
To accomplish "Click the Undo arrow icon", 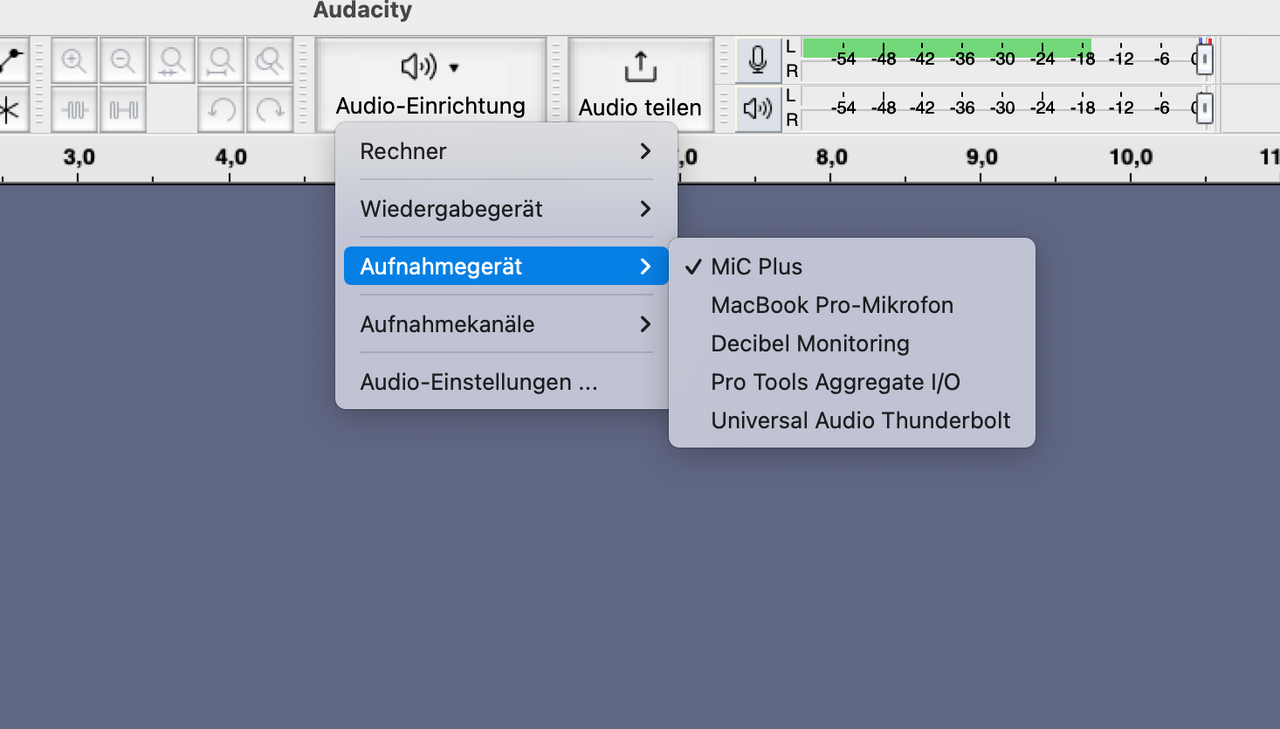I will click(221, 109).
